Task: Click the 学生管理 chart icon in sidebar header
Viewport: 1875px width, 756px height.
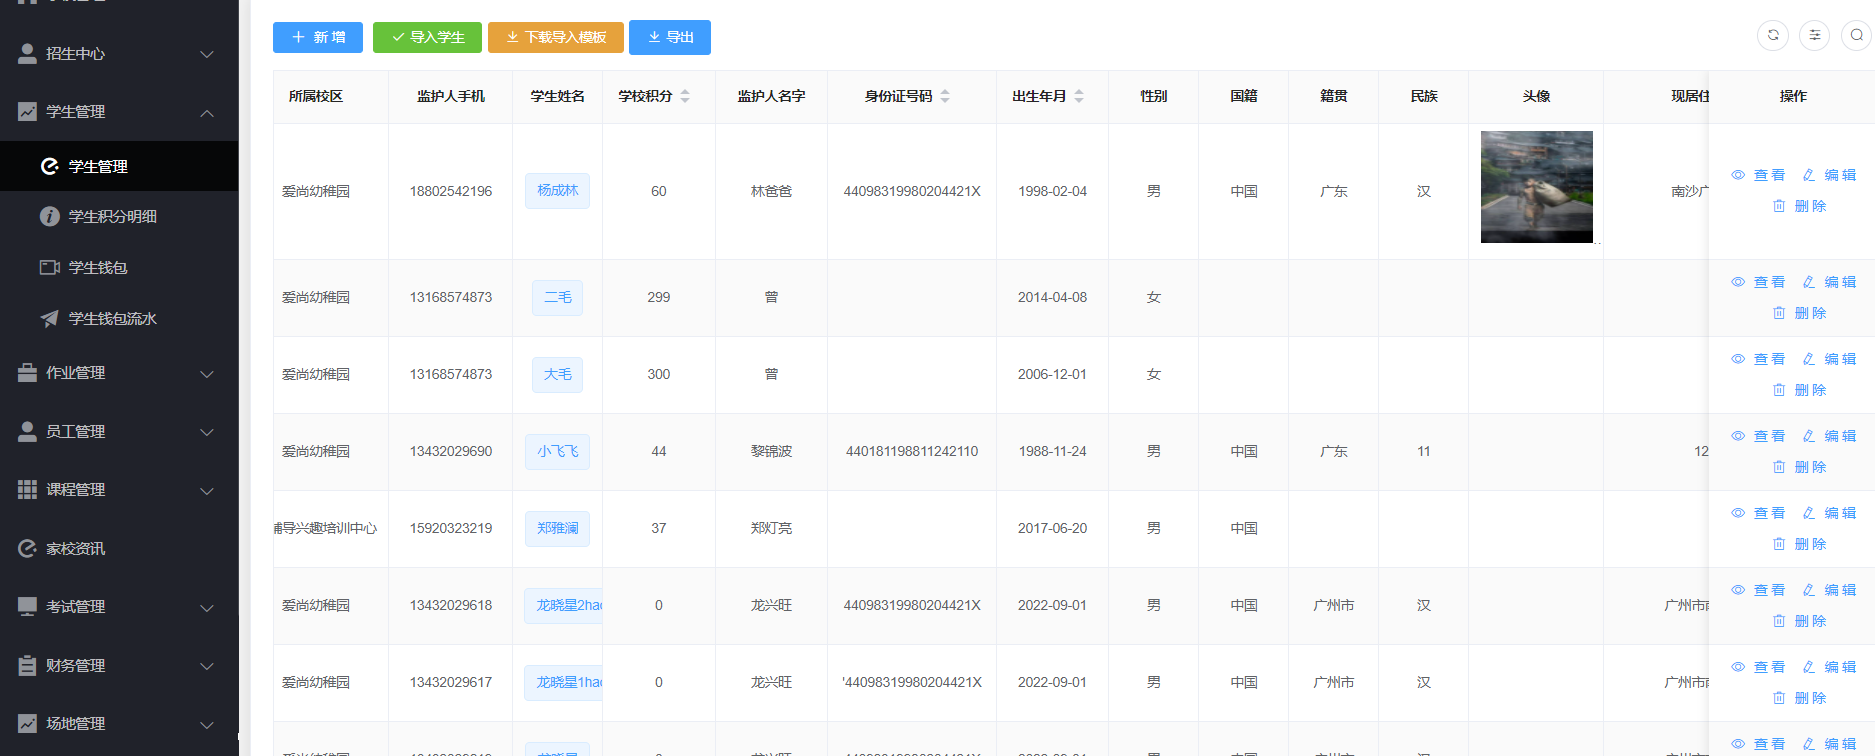Action: [x=28, y=112]
